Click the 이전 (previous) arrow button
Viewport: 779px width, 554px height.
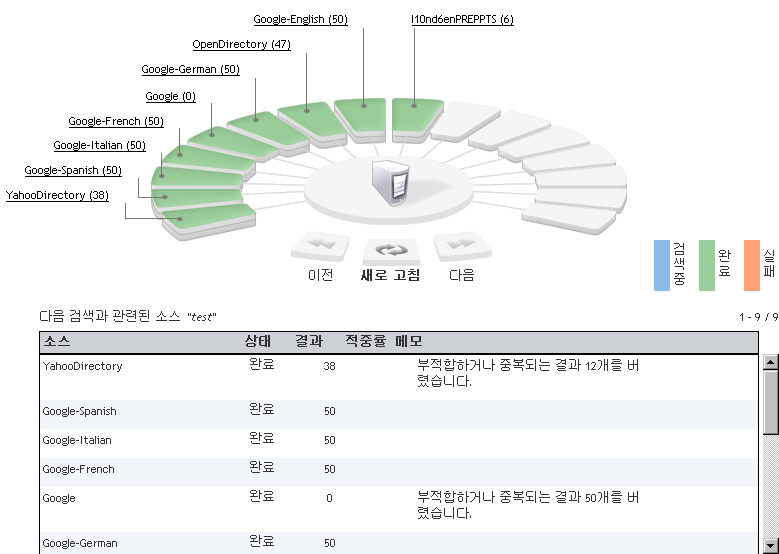(320, 246)
